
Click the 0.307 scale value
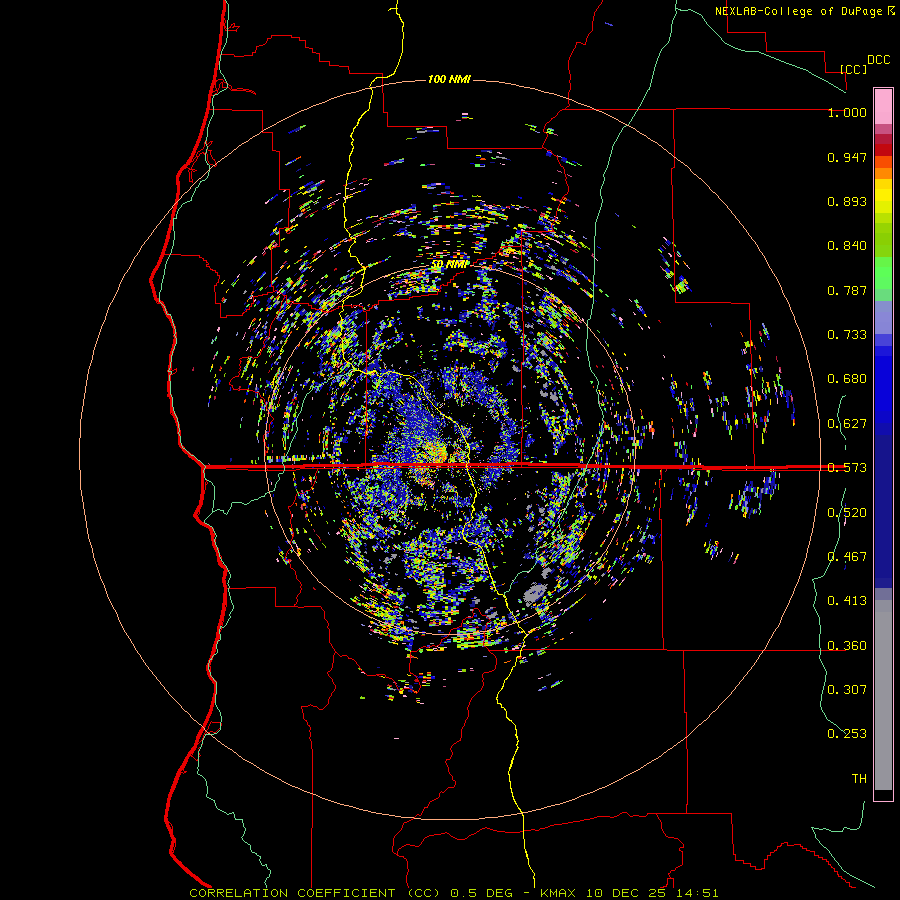pos(847,689)
